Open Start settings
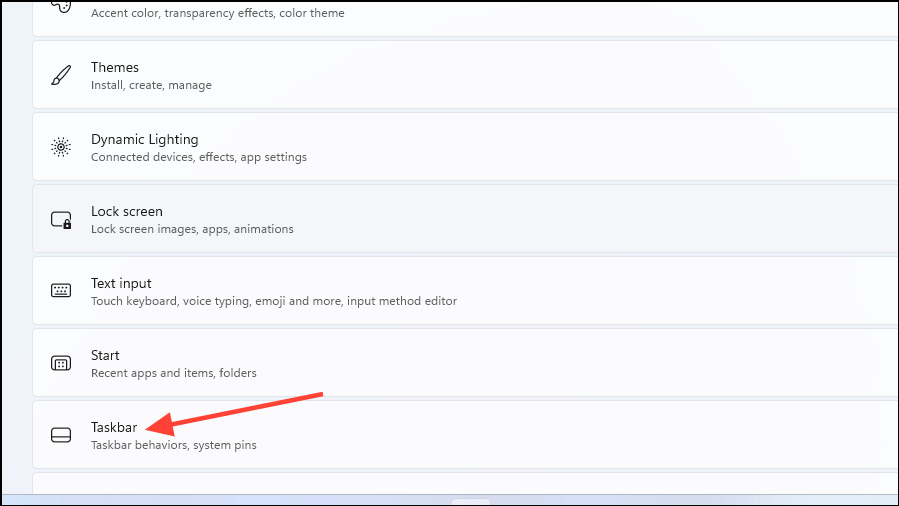899x506 pixels. [466, 363]
